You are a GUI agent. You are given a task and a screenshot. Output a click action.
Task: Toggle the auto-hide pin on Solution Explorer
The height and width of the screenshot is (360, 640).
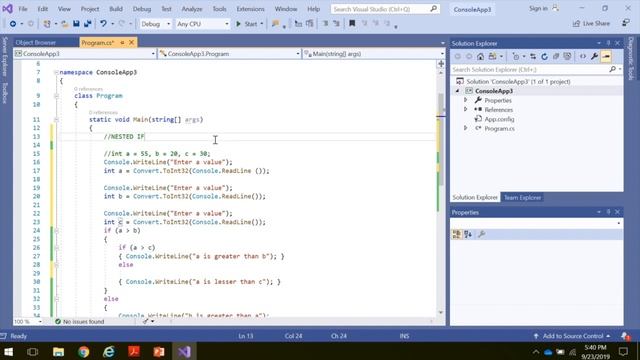click(608, 43)
